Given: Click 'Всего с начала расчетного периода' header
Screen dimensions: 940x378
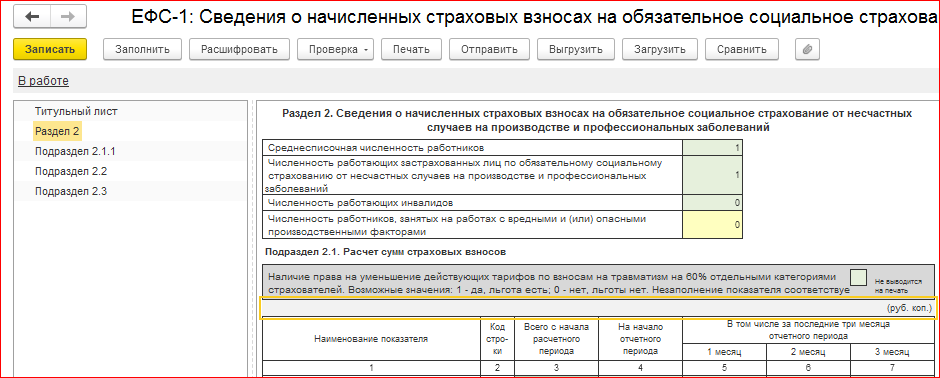Looking at the screenshot, I should (x=556, y=338).
